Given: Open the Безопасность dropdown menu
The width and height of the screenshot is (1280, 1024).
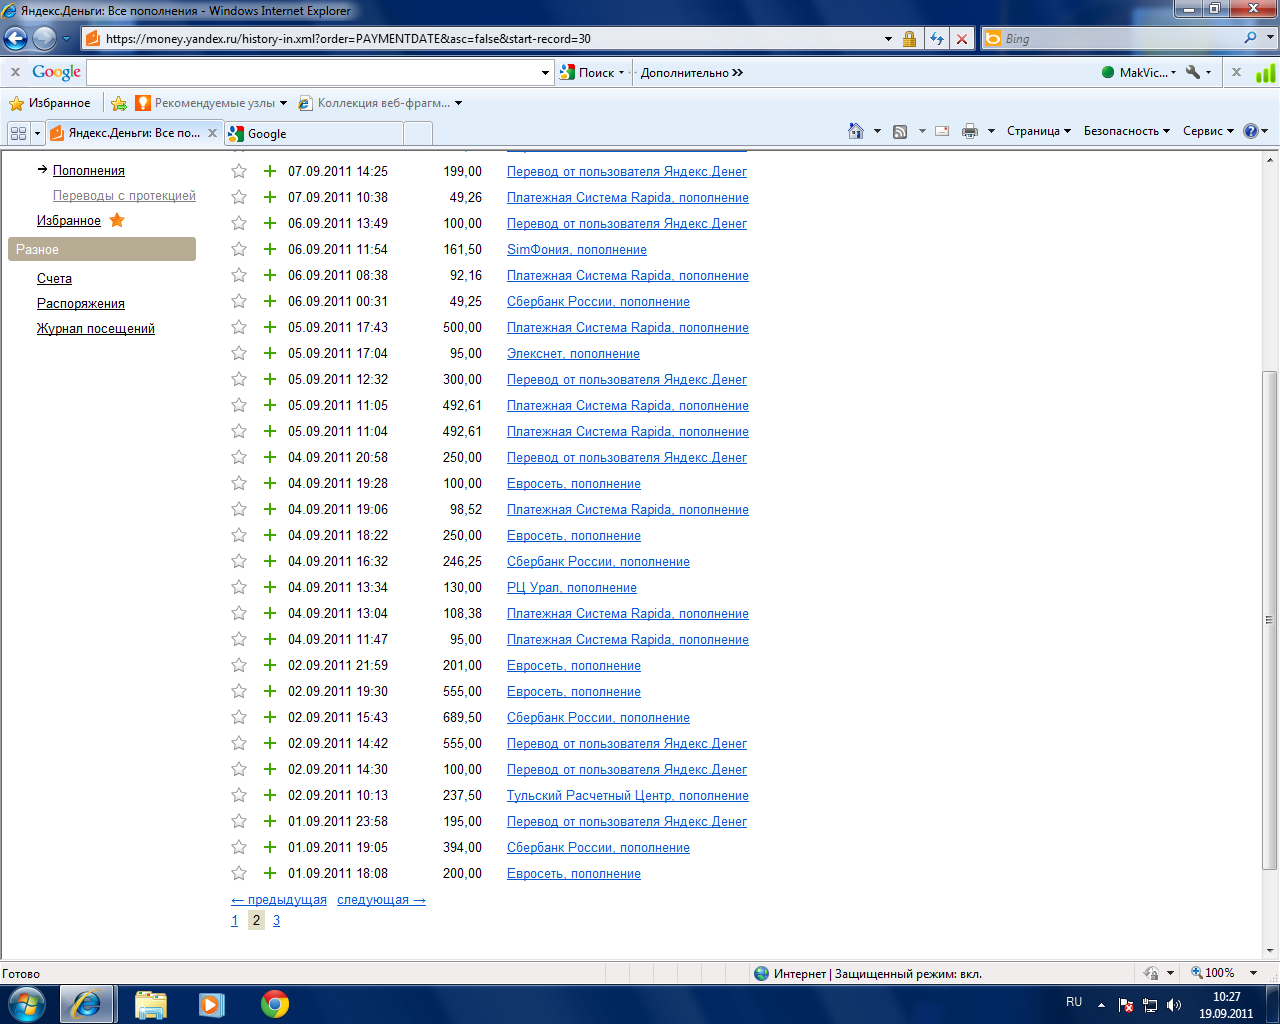Looking at the screenshot, I should (1126, 131).
